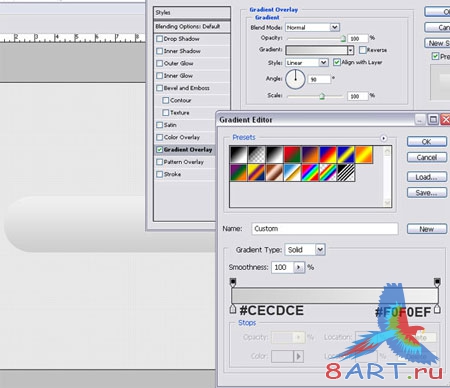Click the New gradient button
This screenshot has height=388, width=450.
coord(427,229)
